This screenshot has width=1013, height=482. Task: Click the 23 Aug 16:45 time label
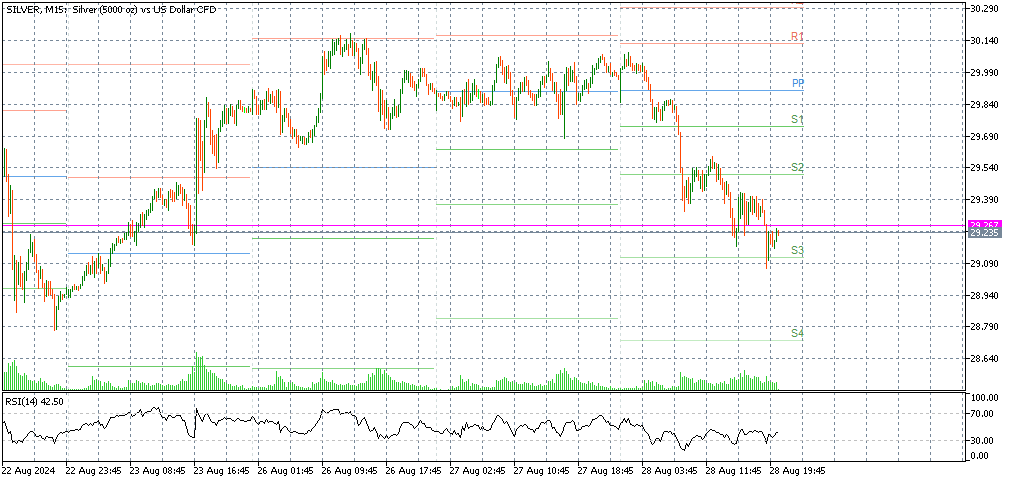[x=221, y=469]
